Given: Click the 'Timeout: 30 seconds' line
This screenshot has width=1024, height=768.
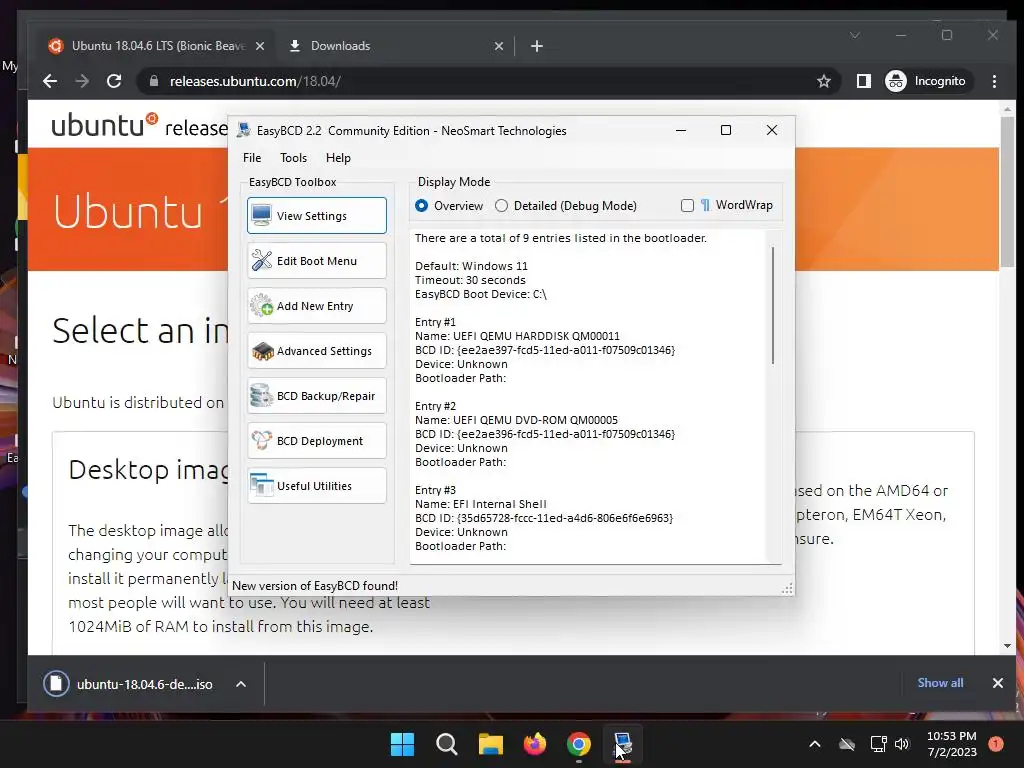Looking at the screenshot, I should [470, 280].
